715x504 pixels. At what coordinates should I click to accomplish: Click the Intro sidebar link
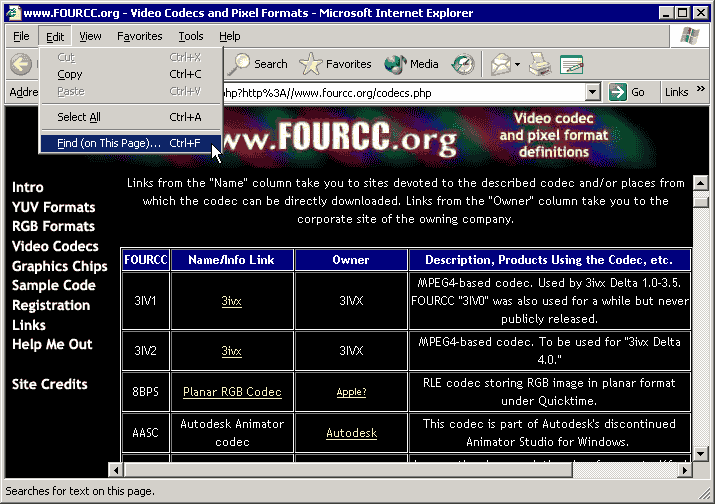[x=28, y=187]
